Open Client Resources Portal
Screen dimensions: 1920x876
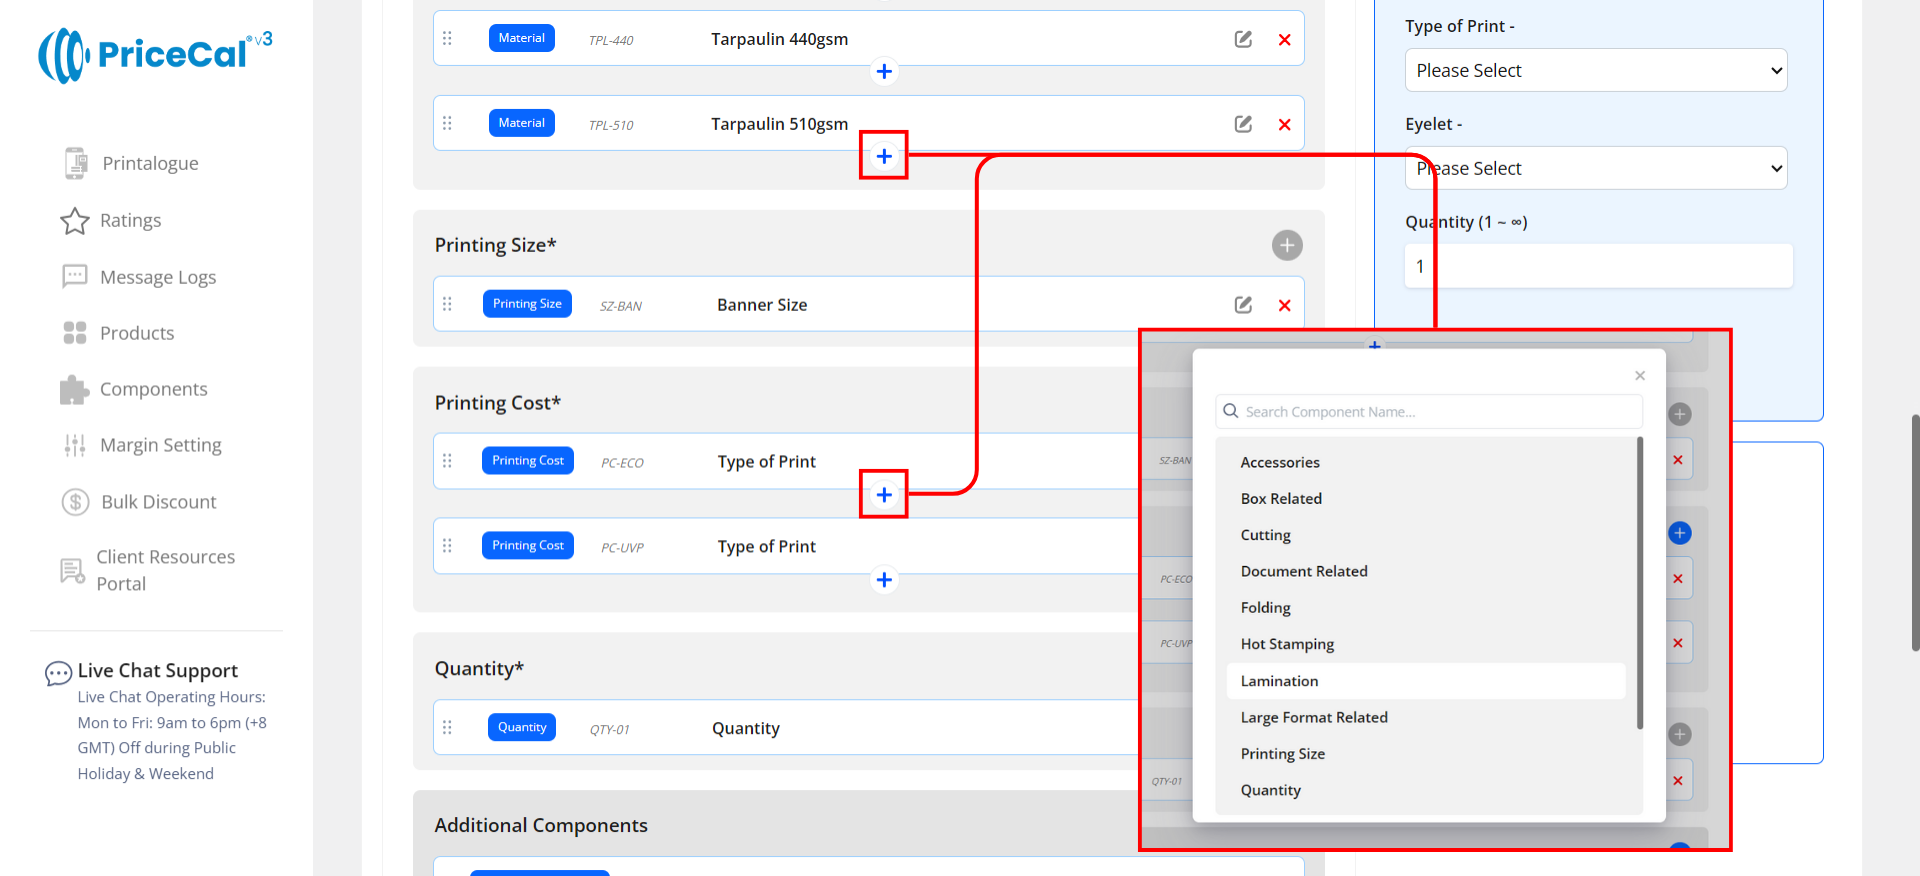coord(165,570)
